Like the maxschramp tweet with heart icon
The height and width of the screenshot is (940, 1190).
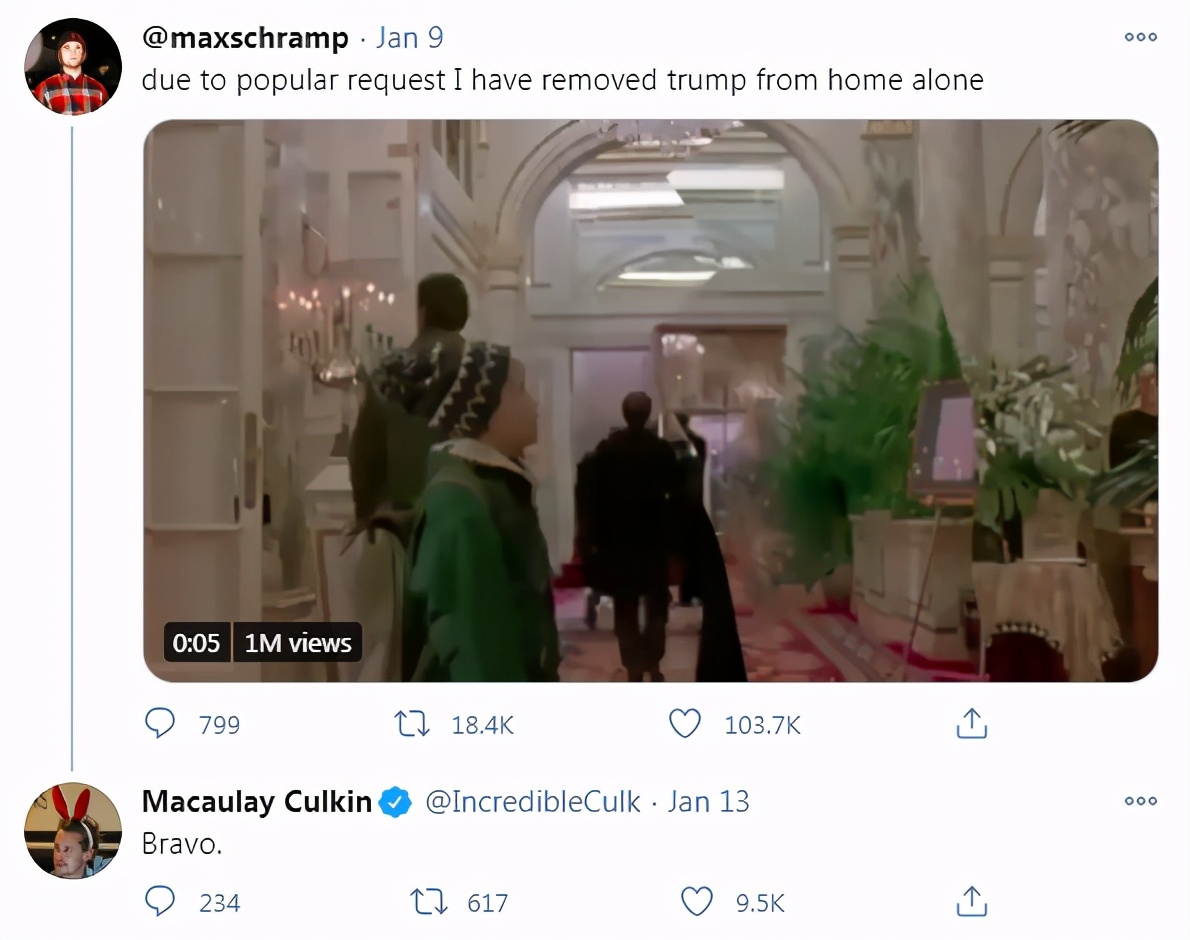685,724
